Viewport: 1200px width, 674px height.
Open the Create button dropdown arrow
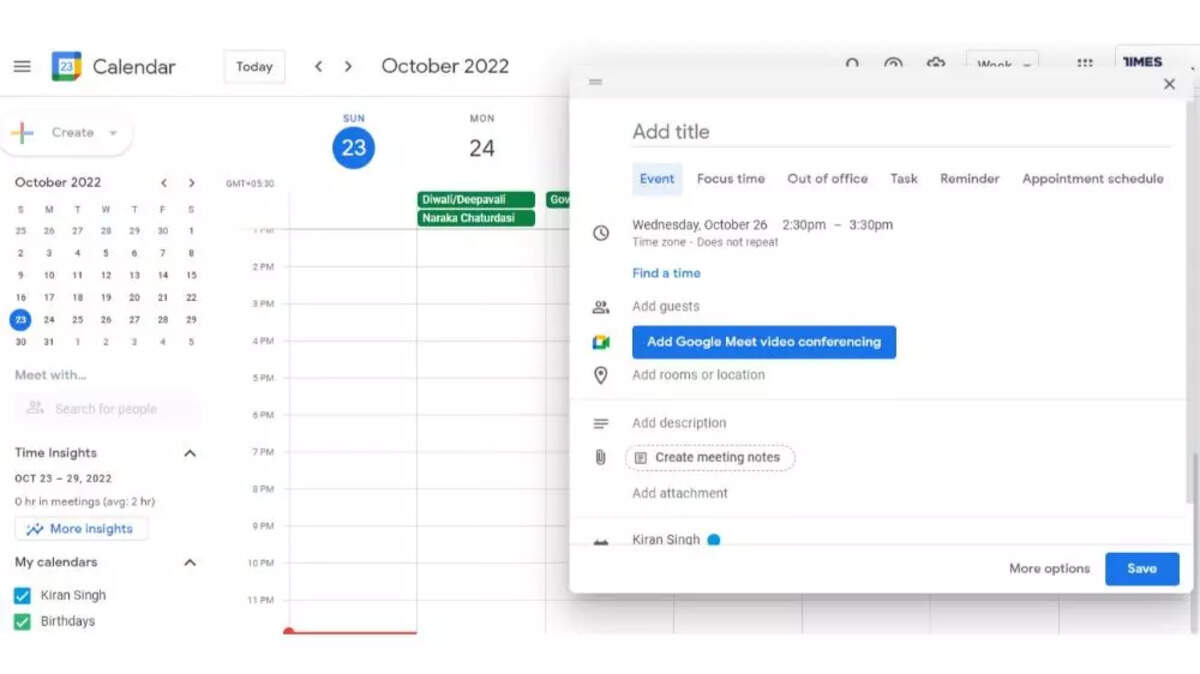[x=113, y=133]
